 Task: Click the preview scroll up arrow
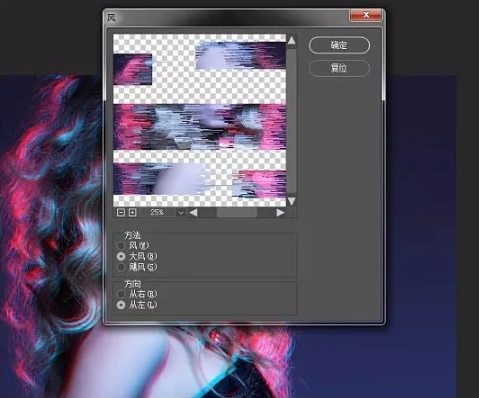click(292, 41)
